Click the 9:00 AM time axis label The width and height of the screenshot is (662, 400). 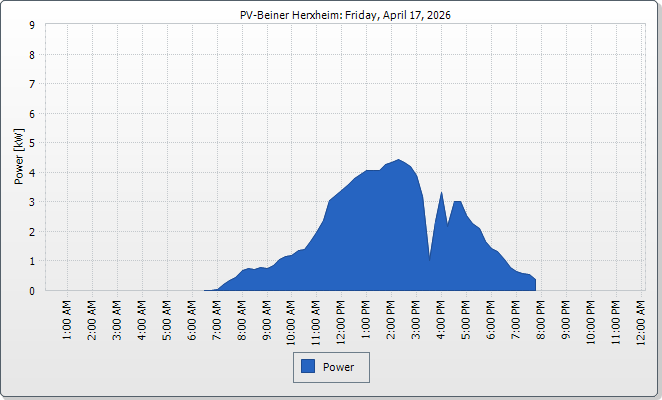click(267, 319)
